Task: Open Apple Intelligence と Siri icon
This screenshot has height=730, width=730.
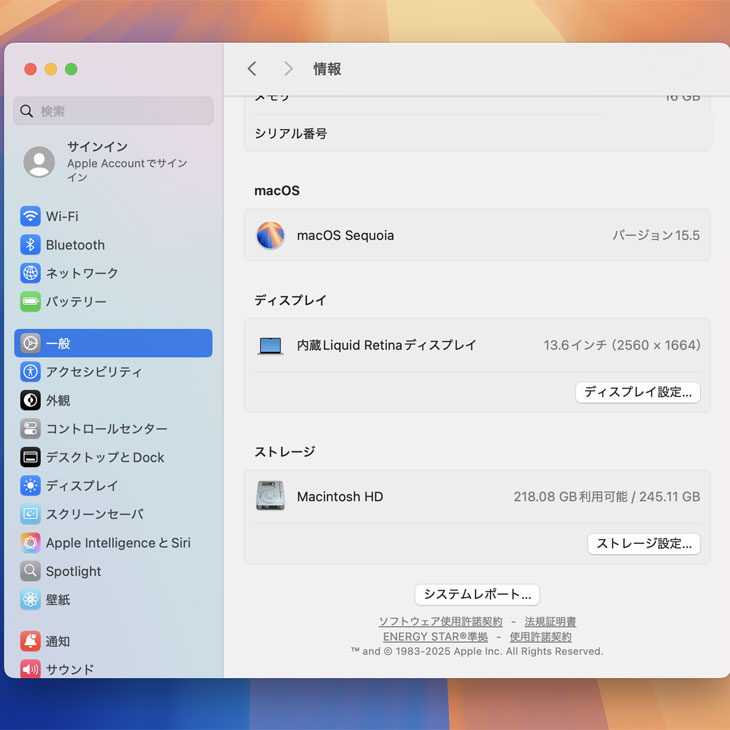Action: 30,542
